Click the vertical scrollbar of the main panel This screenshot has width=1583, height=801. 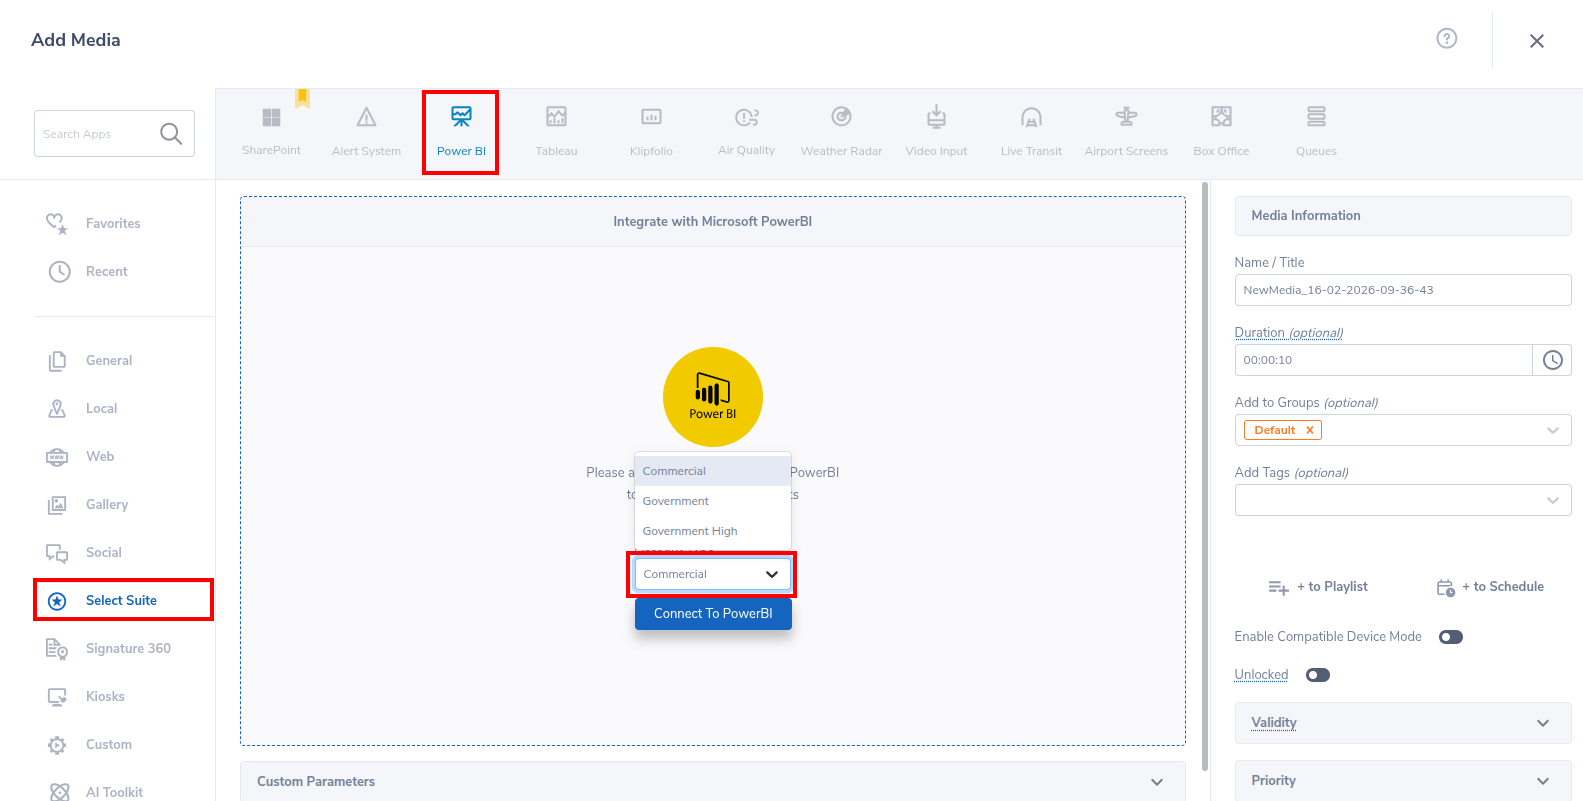[x=1205, y=475]
